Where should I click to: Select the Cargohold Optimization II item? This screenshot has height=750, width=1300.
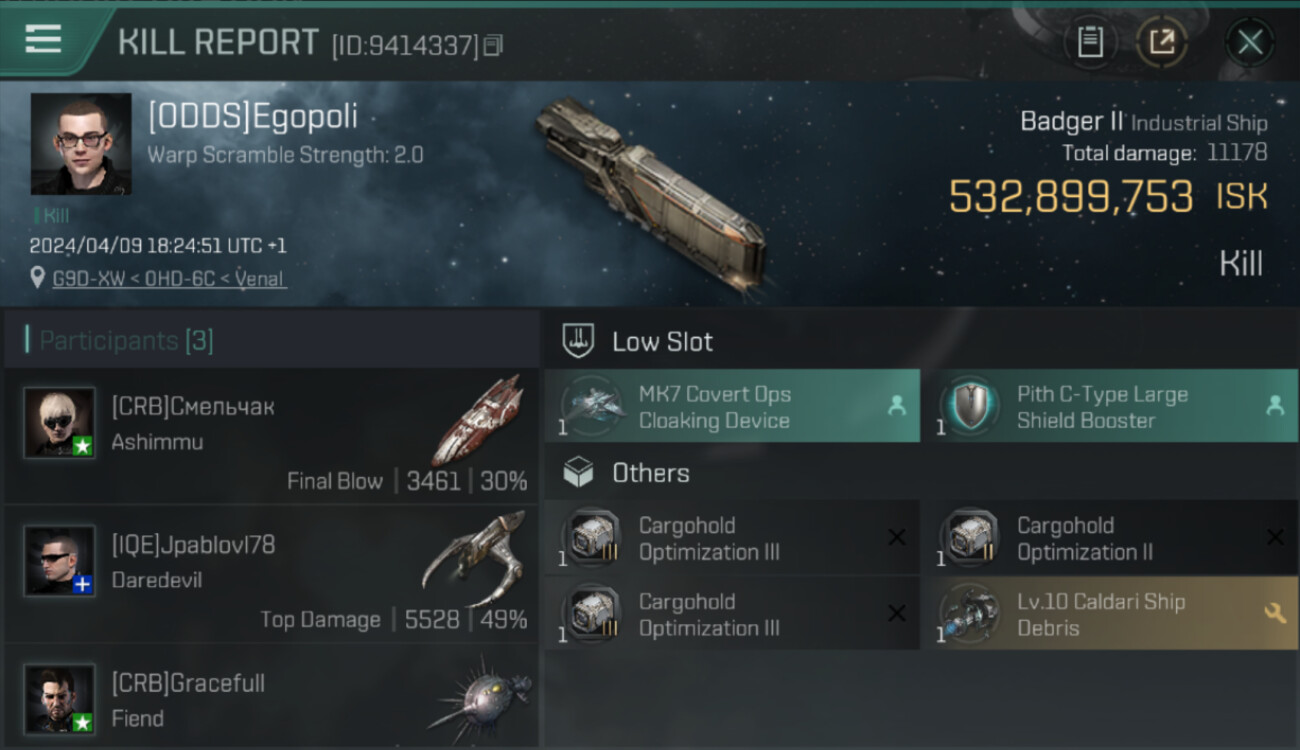1110,538
